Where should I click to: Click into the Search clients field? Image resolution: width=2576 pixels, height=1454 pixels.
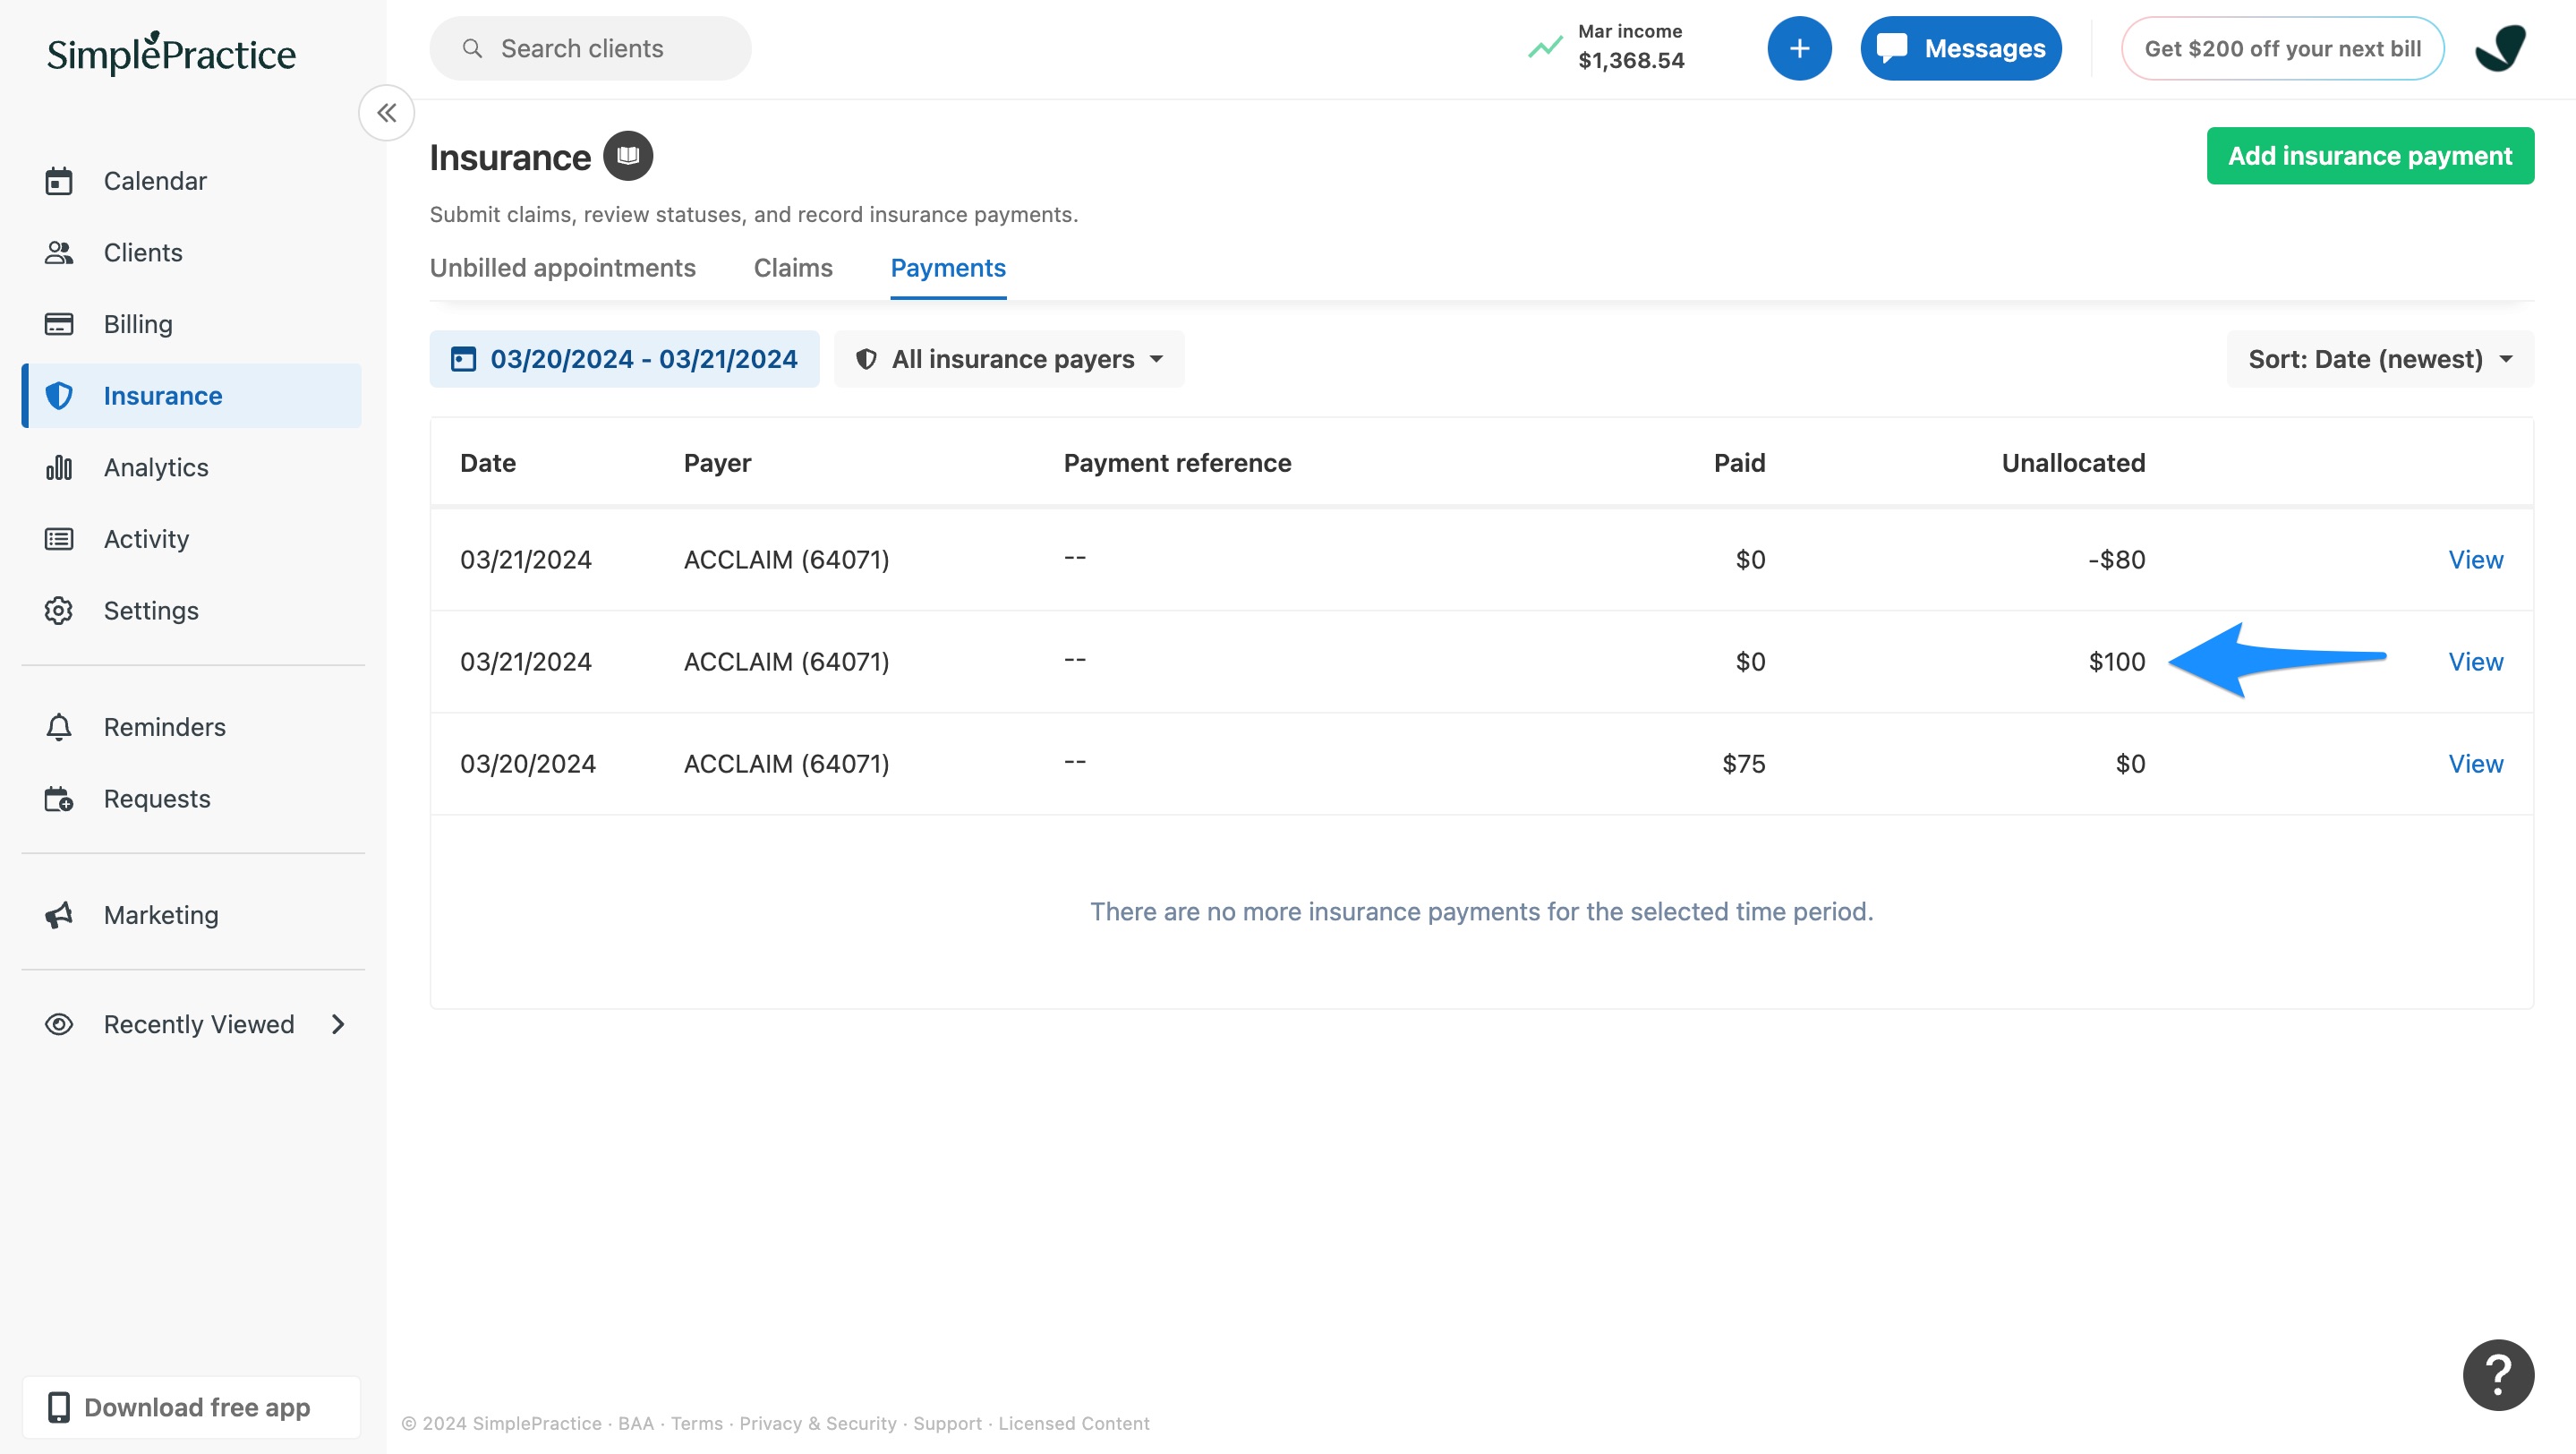[x=590, y=48]
